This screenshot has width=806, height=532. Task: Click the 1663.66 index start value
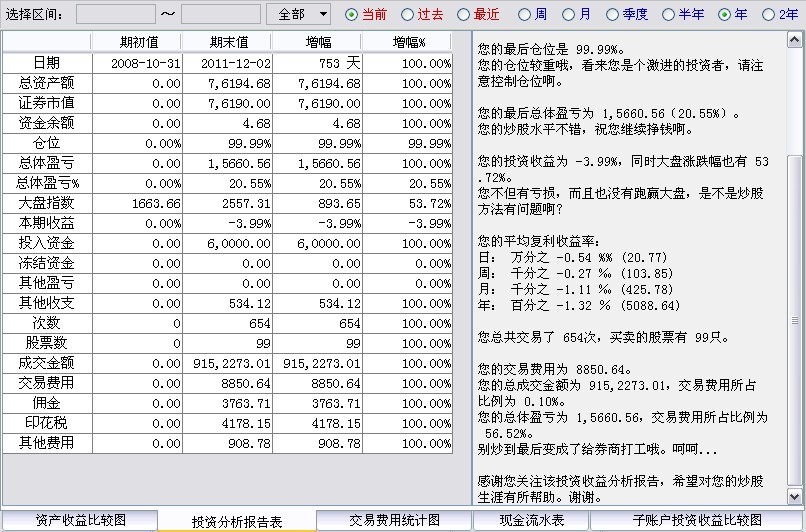tap(137, 204)
